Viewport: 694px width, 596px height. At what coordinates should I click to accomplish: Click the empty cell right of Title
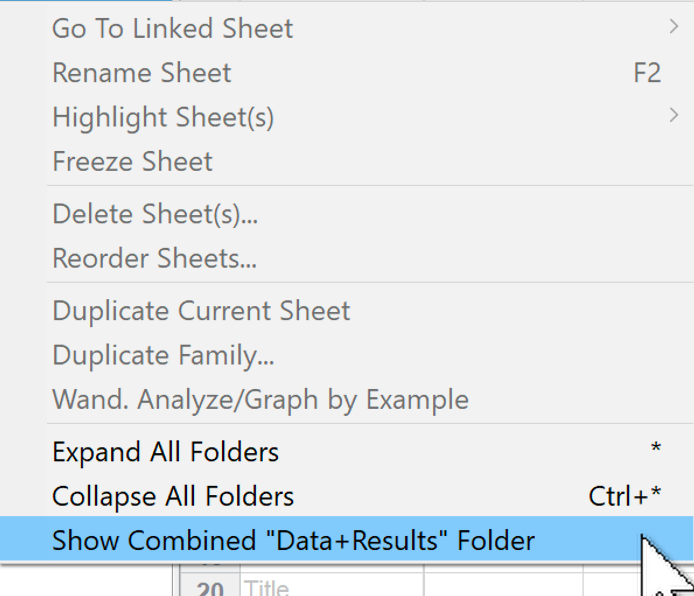point(503,587)
